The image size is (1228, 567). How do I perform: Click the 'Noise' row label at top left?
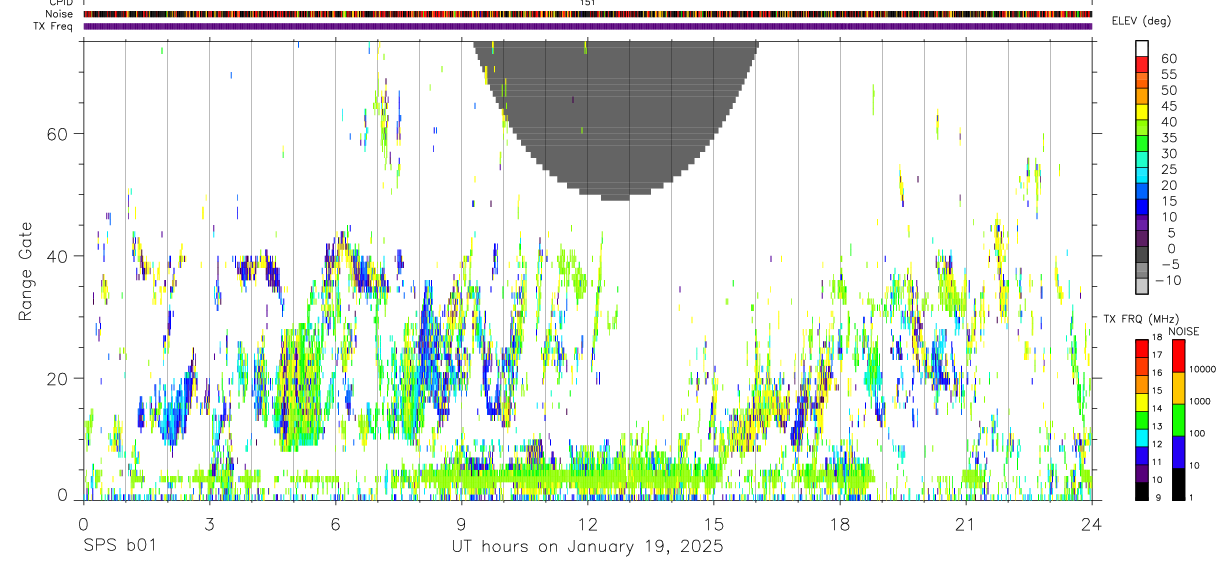point(60,15)
